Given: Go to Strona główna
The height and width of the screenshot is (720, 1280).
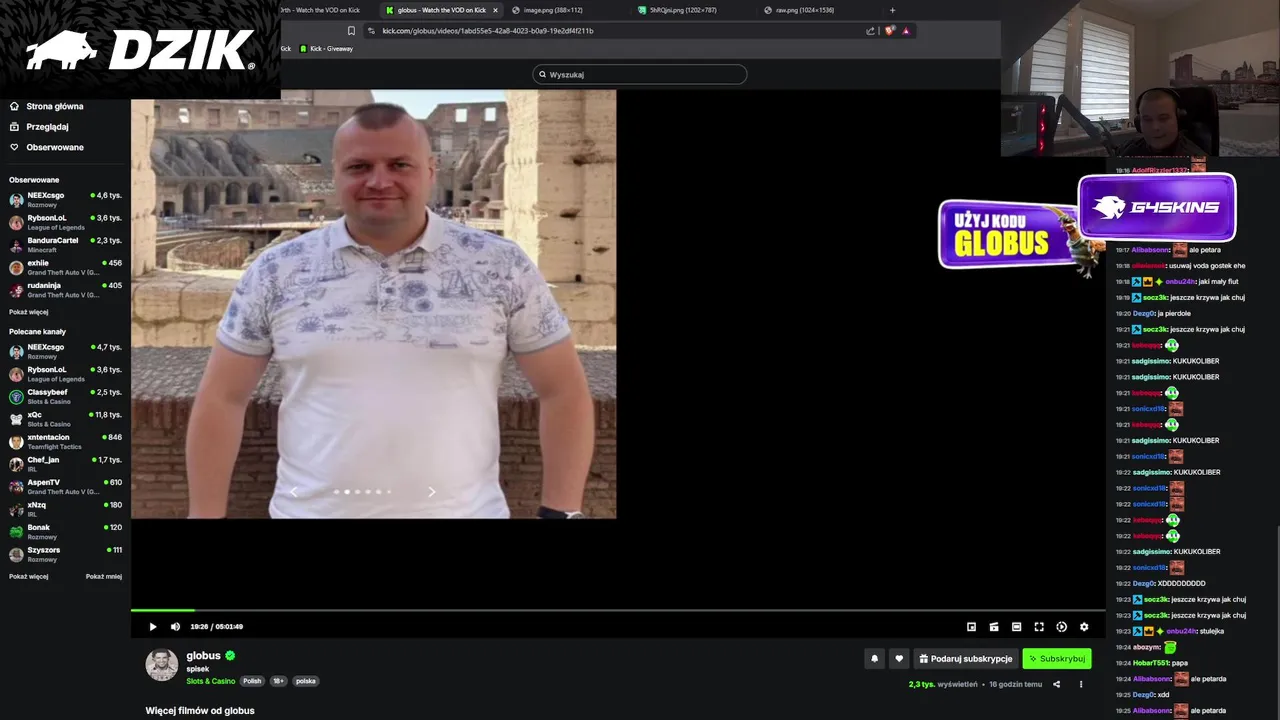Looking at the screenshot, I should pos(47,106).
